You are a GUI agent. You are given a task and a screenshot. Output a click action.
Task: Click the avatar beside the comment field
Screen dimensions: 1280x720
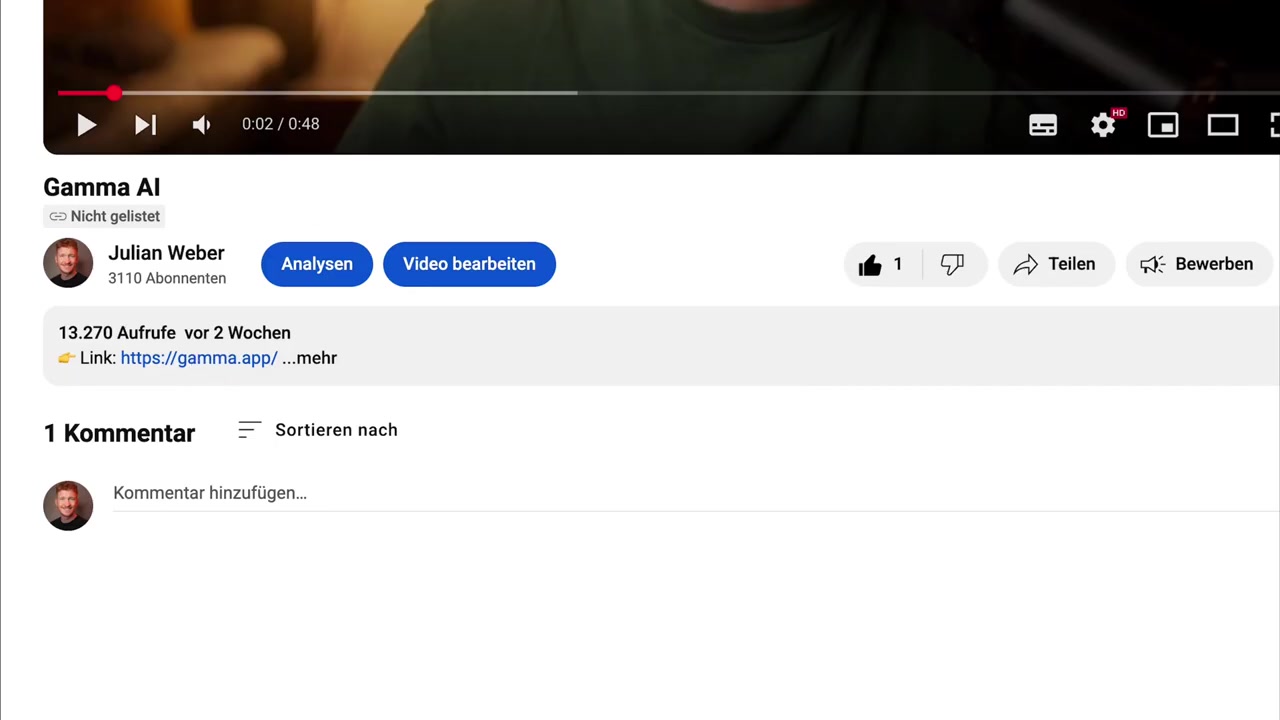68,506
